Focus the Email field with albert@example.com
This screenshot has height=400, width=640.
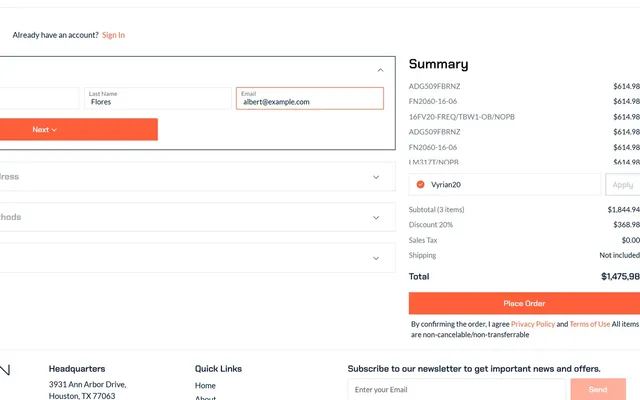point(310,98)
